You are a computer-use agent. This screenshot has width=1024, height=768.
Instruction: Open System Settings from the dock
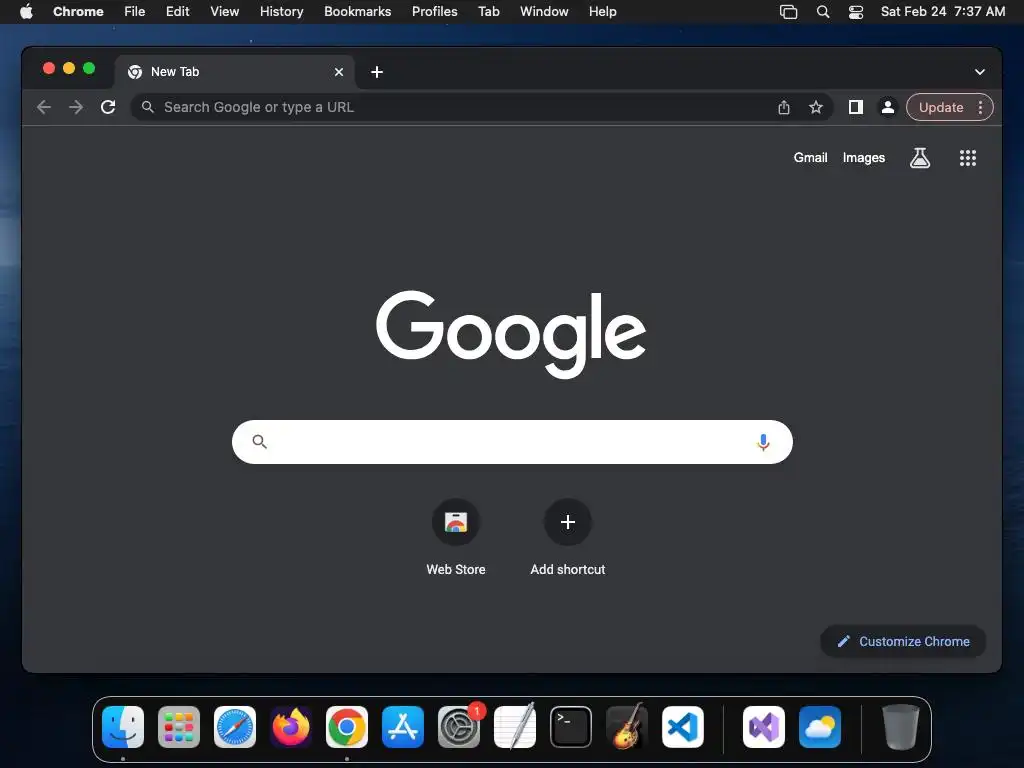[x=459, y=727]
